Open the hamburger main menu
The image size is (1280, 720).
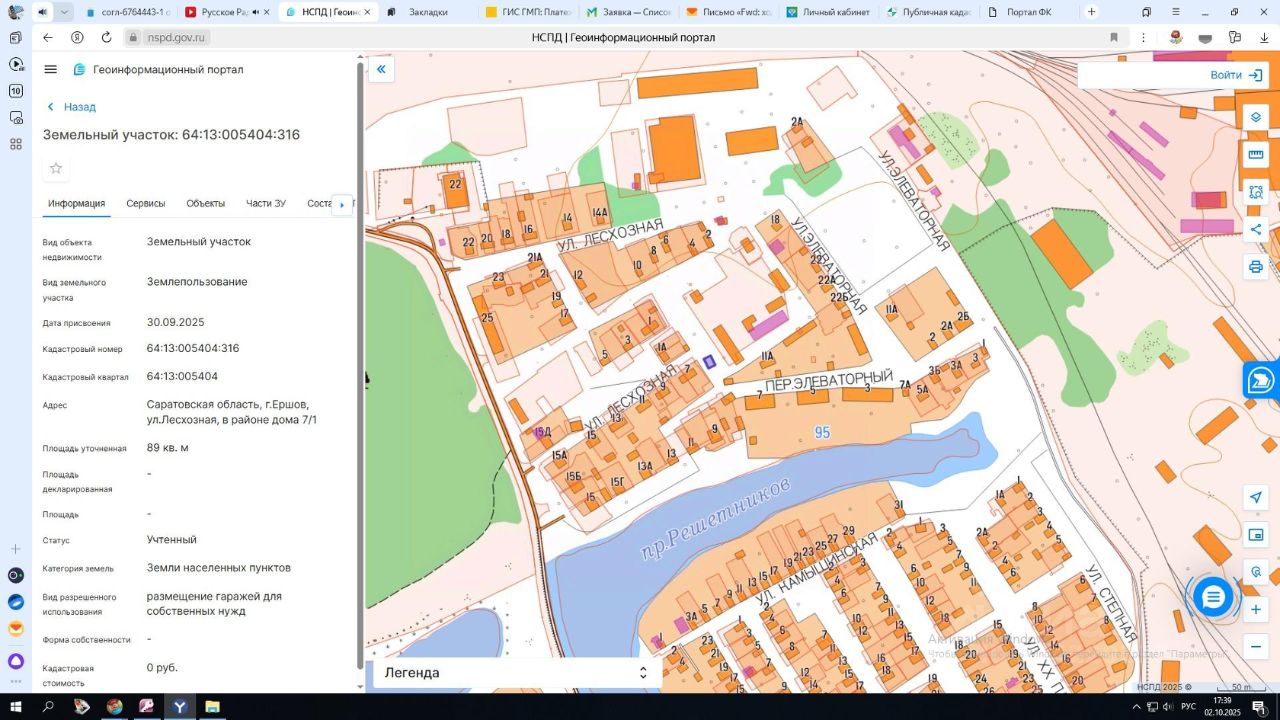pos(51,69)
